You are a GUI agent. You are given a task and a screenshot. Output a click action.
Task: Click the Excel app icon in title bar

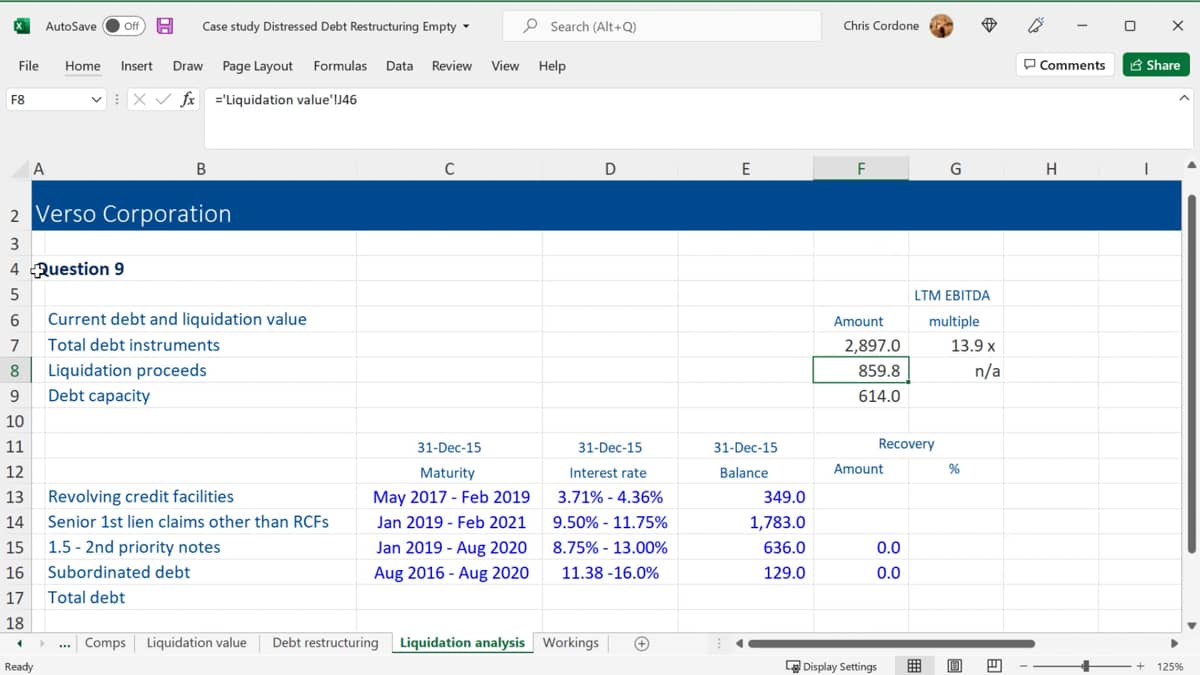(x=21, y=26)
